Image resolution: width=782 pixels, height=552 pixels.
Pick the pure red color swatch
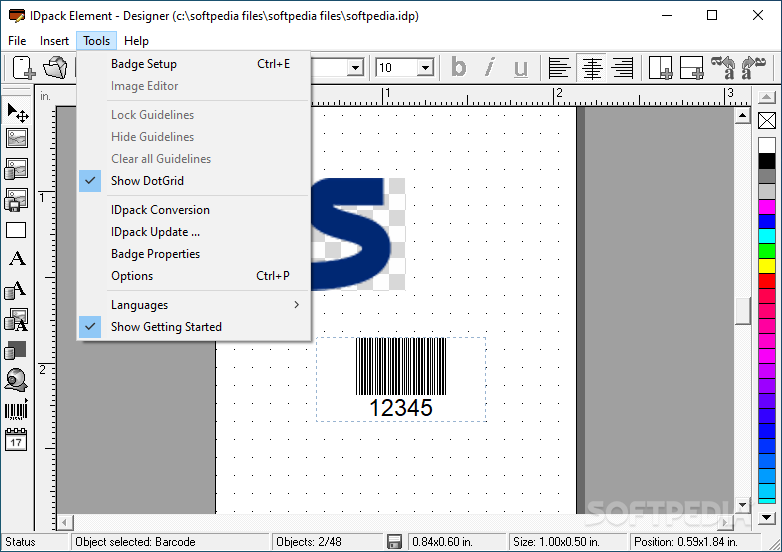[x=767, y=281]
